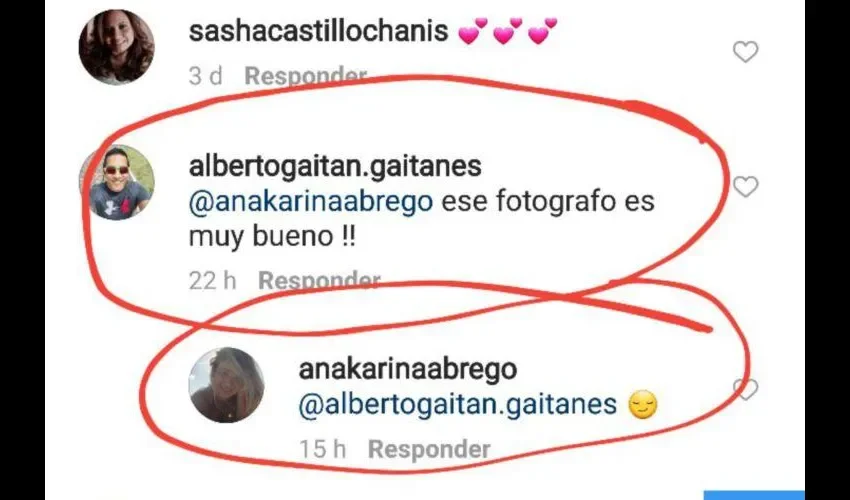850x500 pixels.
Task: Open anakarinaabrego's profile picture
Action: (x=226, y=384)
